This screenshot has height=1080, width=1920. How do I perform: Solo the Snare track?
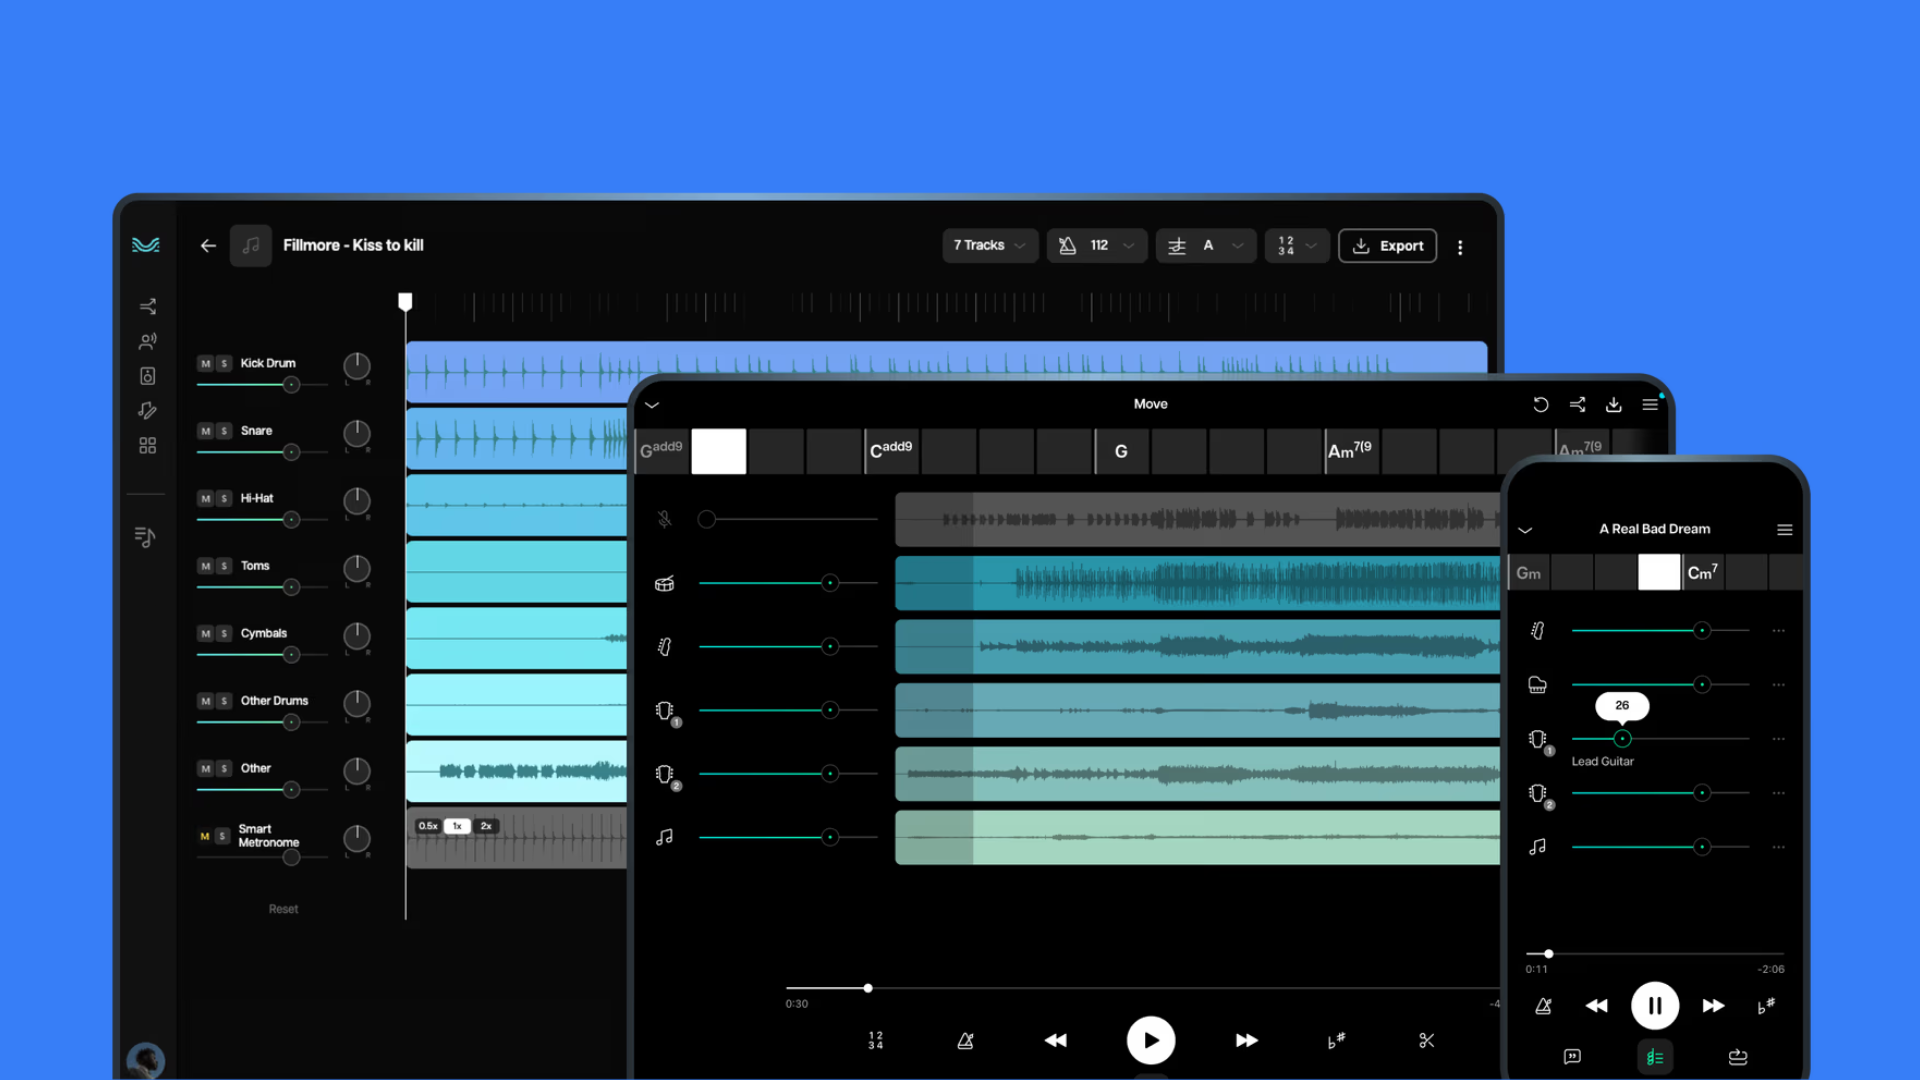pyautogui.click(x=224, y=431)
